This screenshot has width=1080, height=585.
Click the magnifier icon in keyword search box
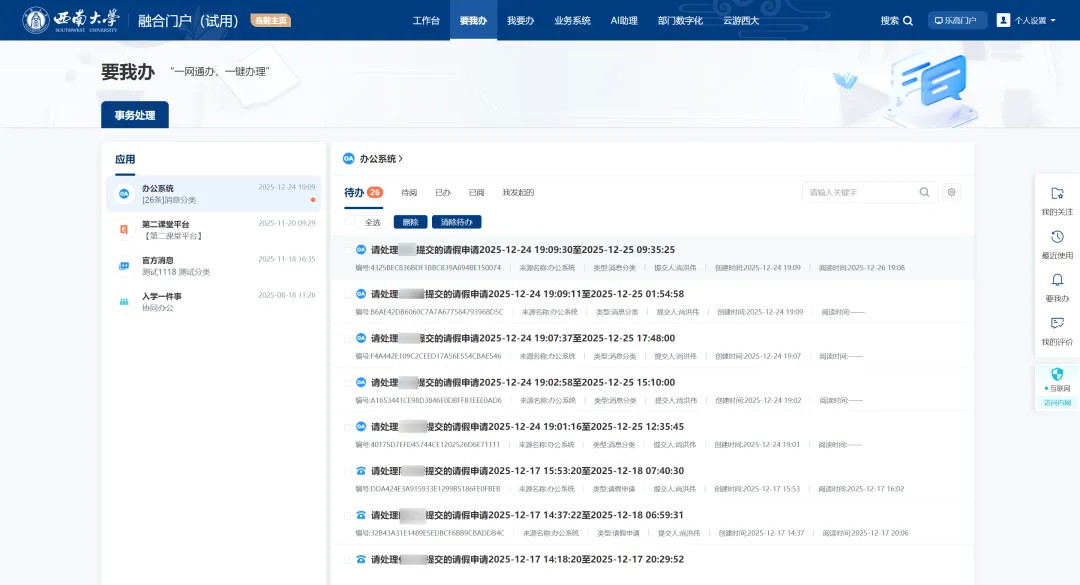click(x=924, y=192)
